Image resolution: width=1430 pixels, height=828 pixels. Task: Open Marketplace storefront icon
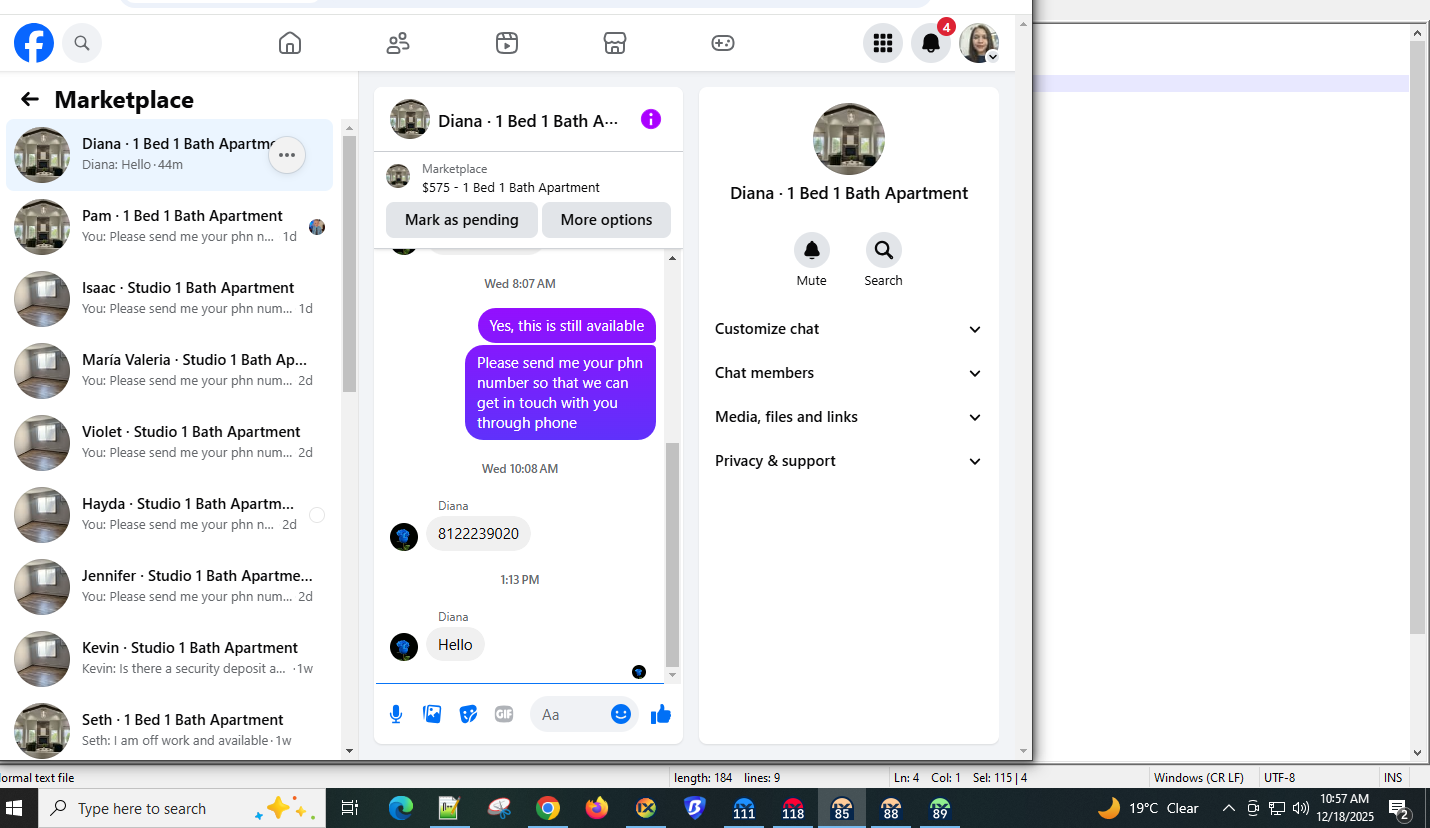pos(615,43)
